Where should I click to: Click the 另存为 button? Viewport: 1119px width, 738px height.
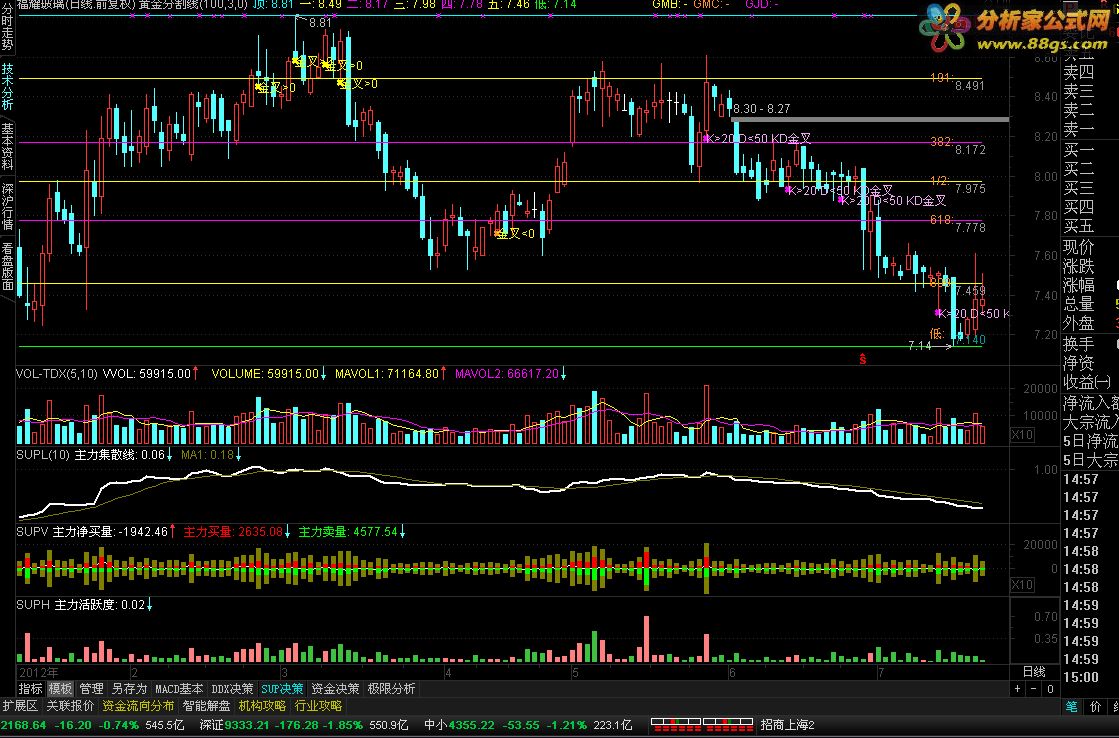click(x=129, y=689)
